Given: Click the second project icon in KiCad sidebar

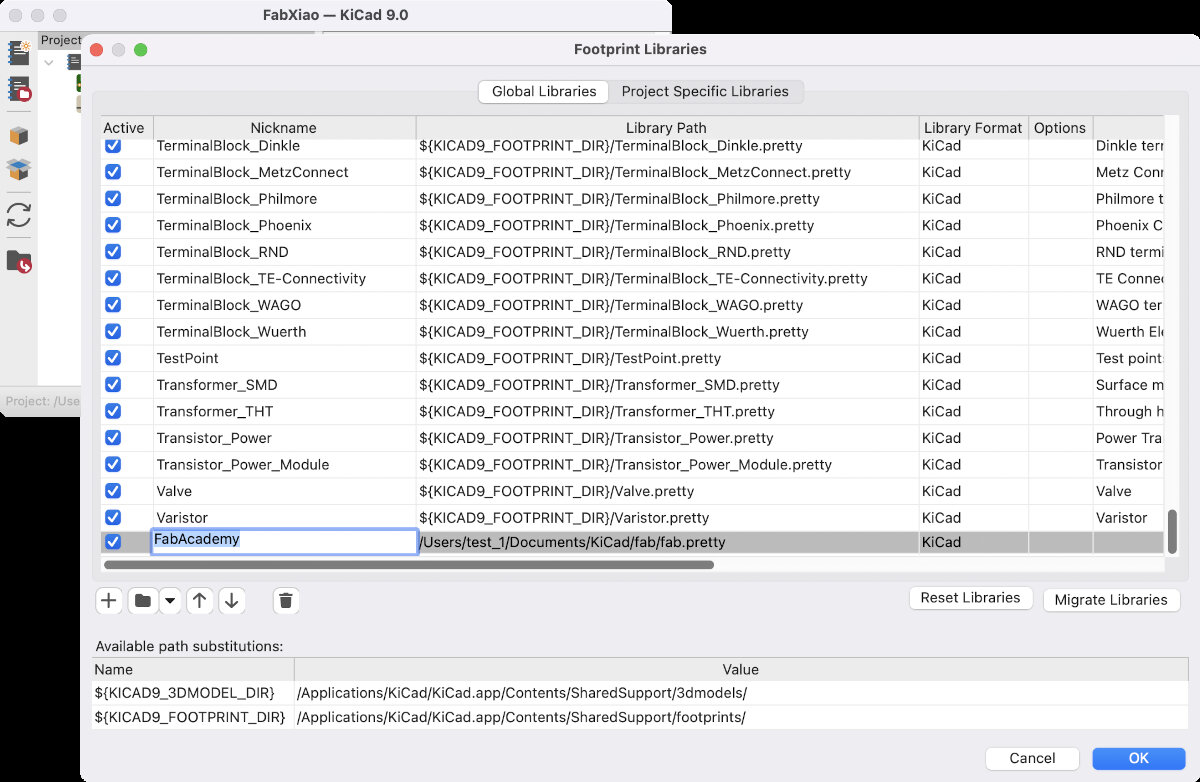Looking at the screenshot, I should point(18,89).
